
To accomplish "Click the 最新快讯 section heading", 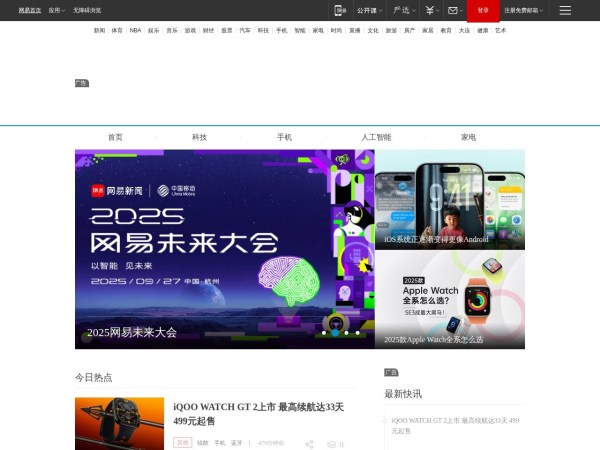I will click(403, 394).
